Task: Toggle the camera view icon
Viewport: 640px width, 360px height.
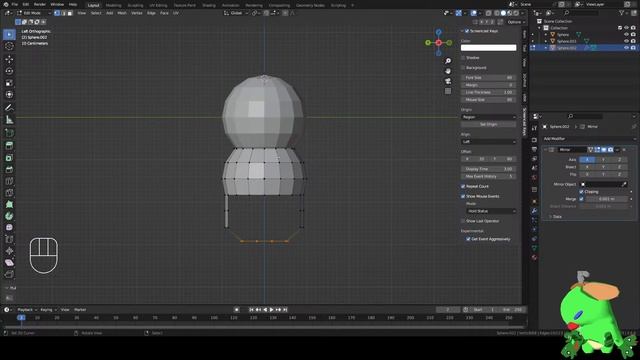Action: [448, 81]
